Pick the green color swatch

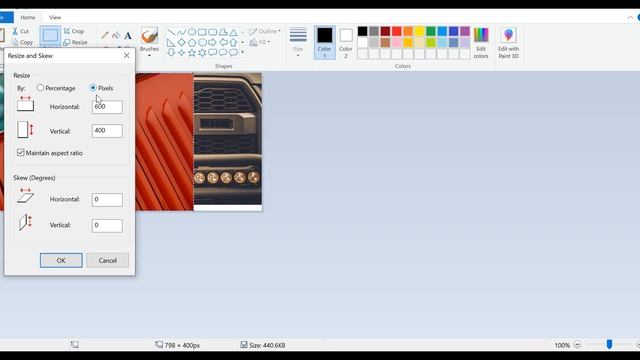tap(431, 31)
